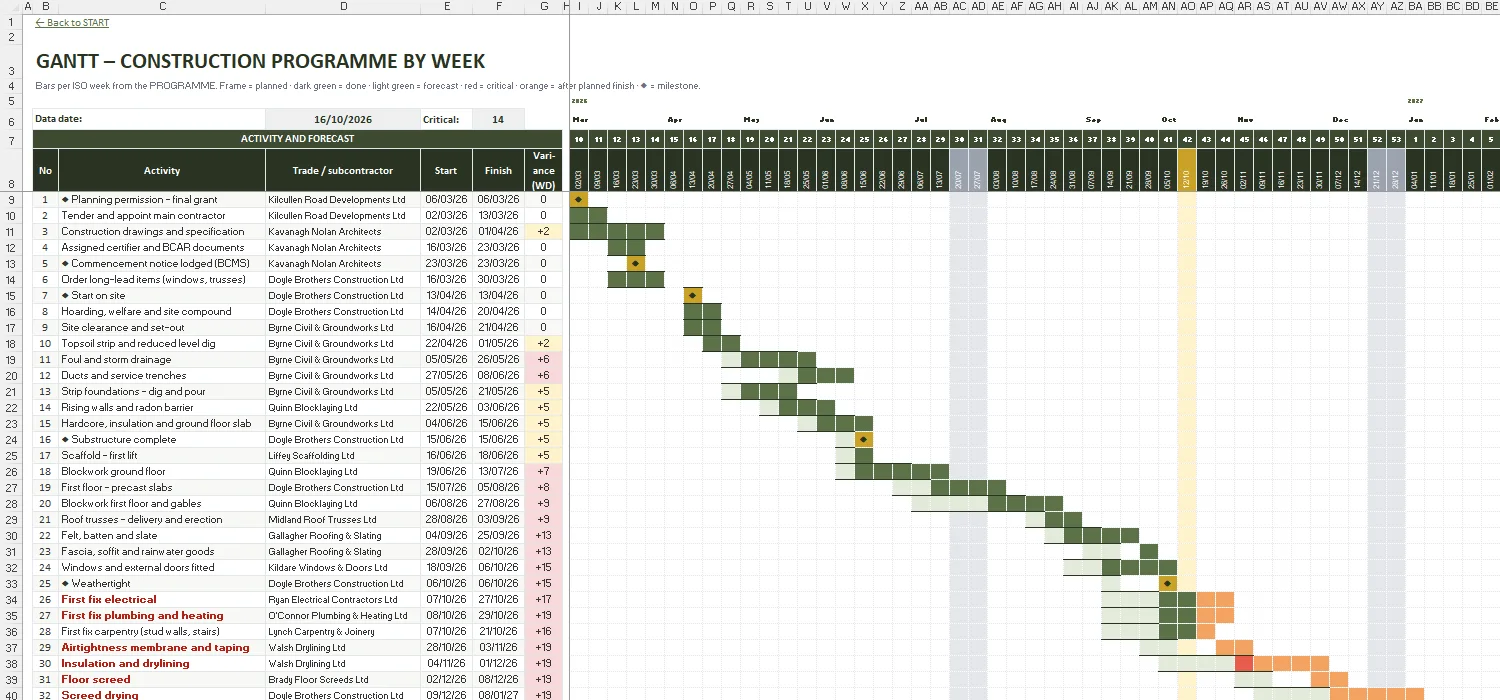Select column header AO
This screenshot has height=700, width=1500.
tap(1187, 6)
